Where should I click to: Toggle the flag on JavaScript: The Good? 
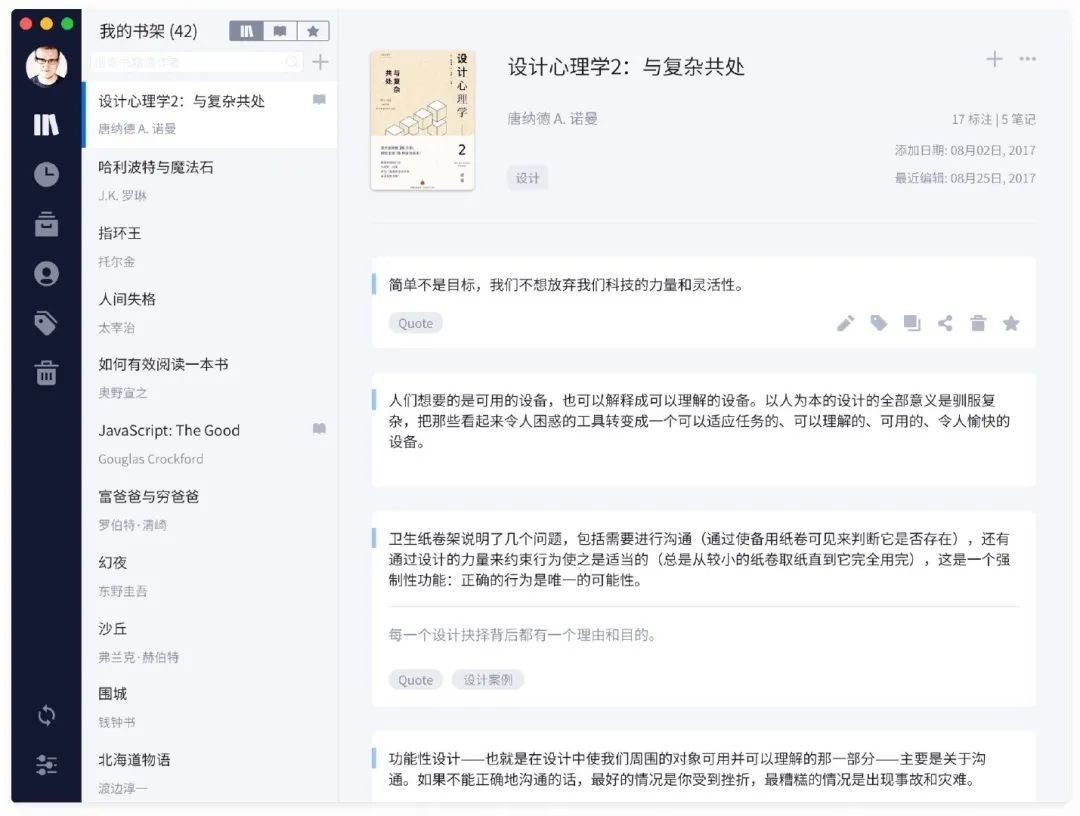(320, 429)
